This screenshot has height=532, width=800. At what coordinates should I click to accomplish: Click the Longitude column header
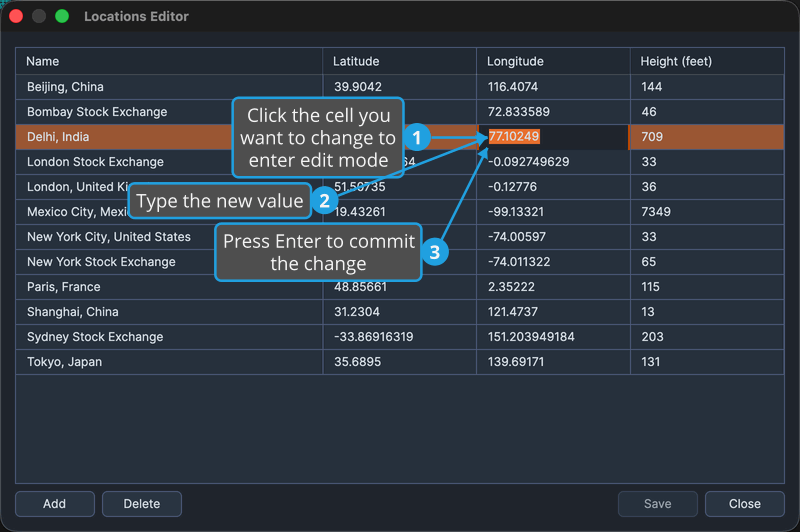pos(553,61)
